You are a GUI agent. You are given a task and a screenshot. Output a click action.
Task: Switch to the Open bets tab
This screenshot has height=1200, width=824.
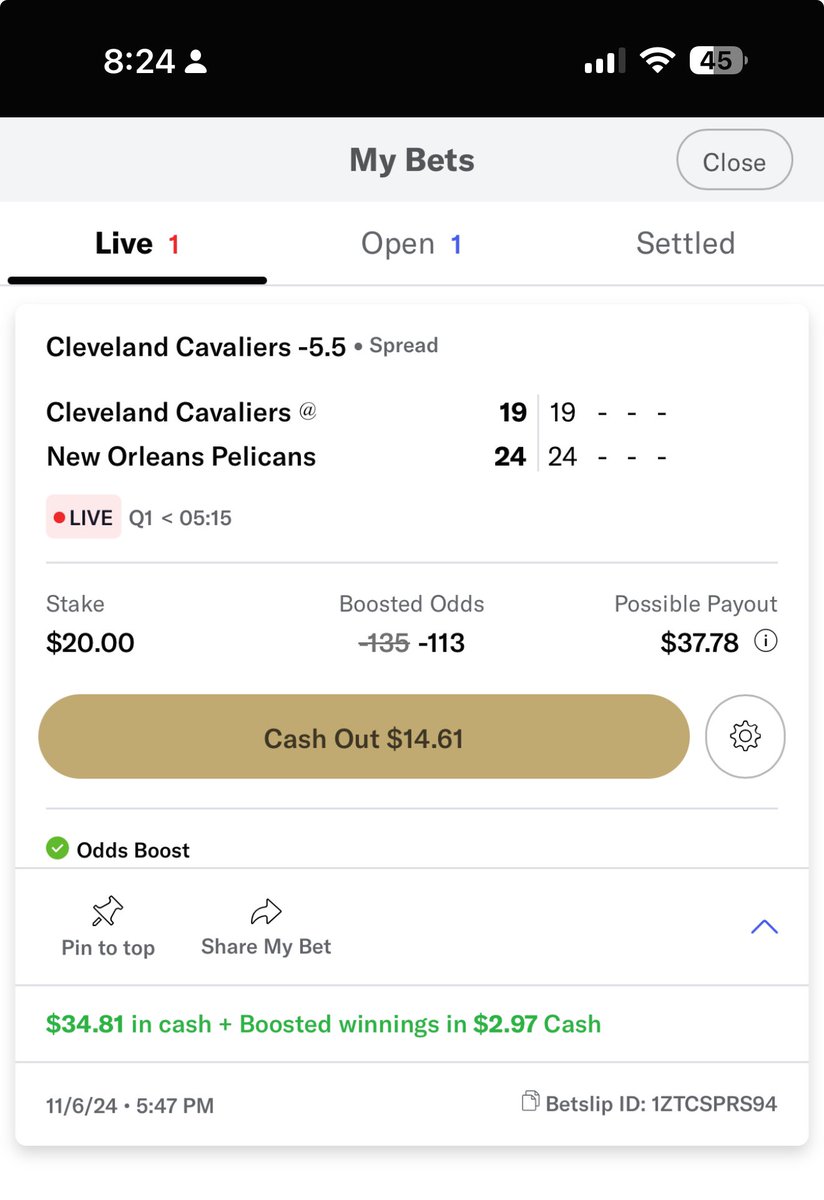[x=411, y=244]
